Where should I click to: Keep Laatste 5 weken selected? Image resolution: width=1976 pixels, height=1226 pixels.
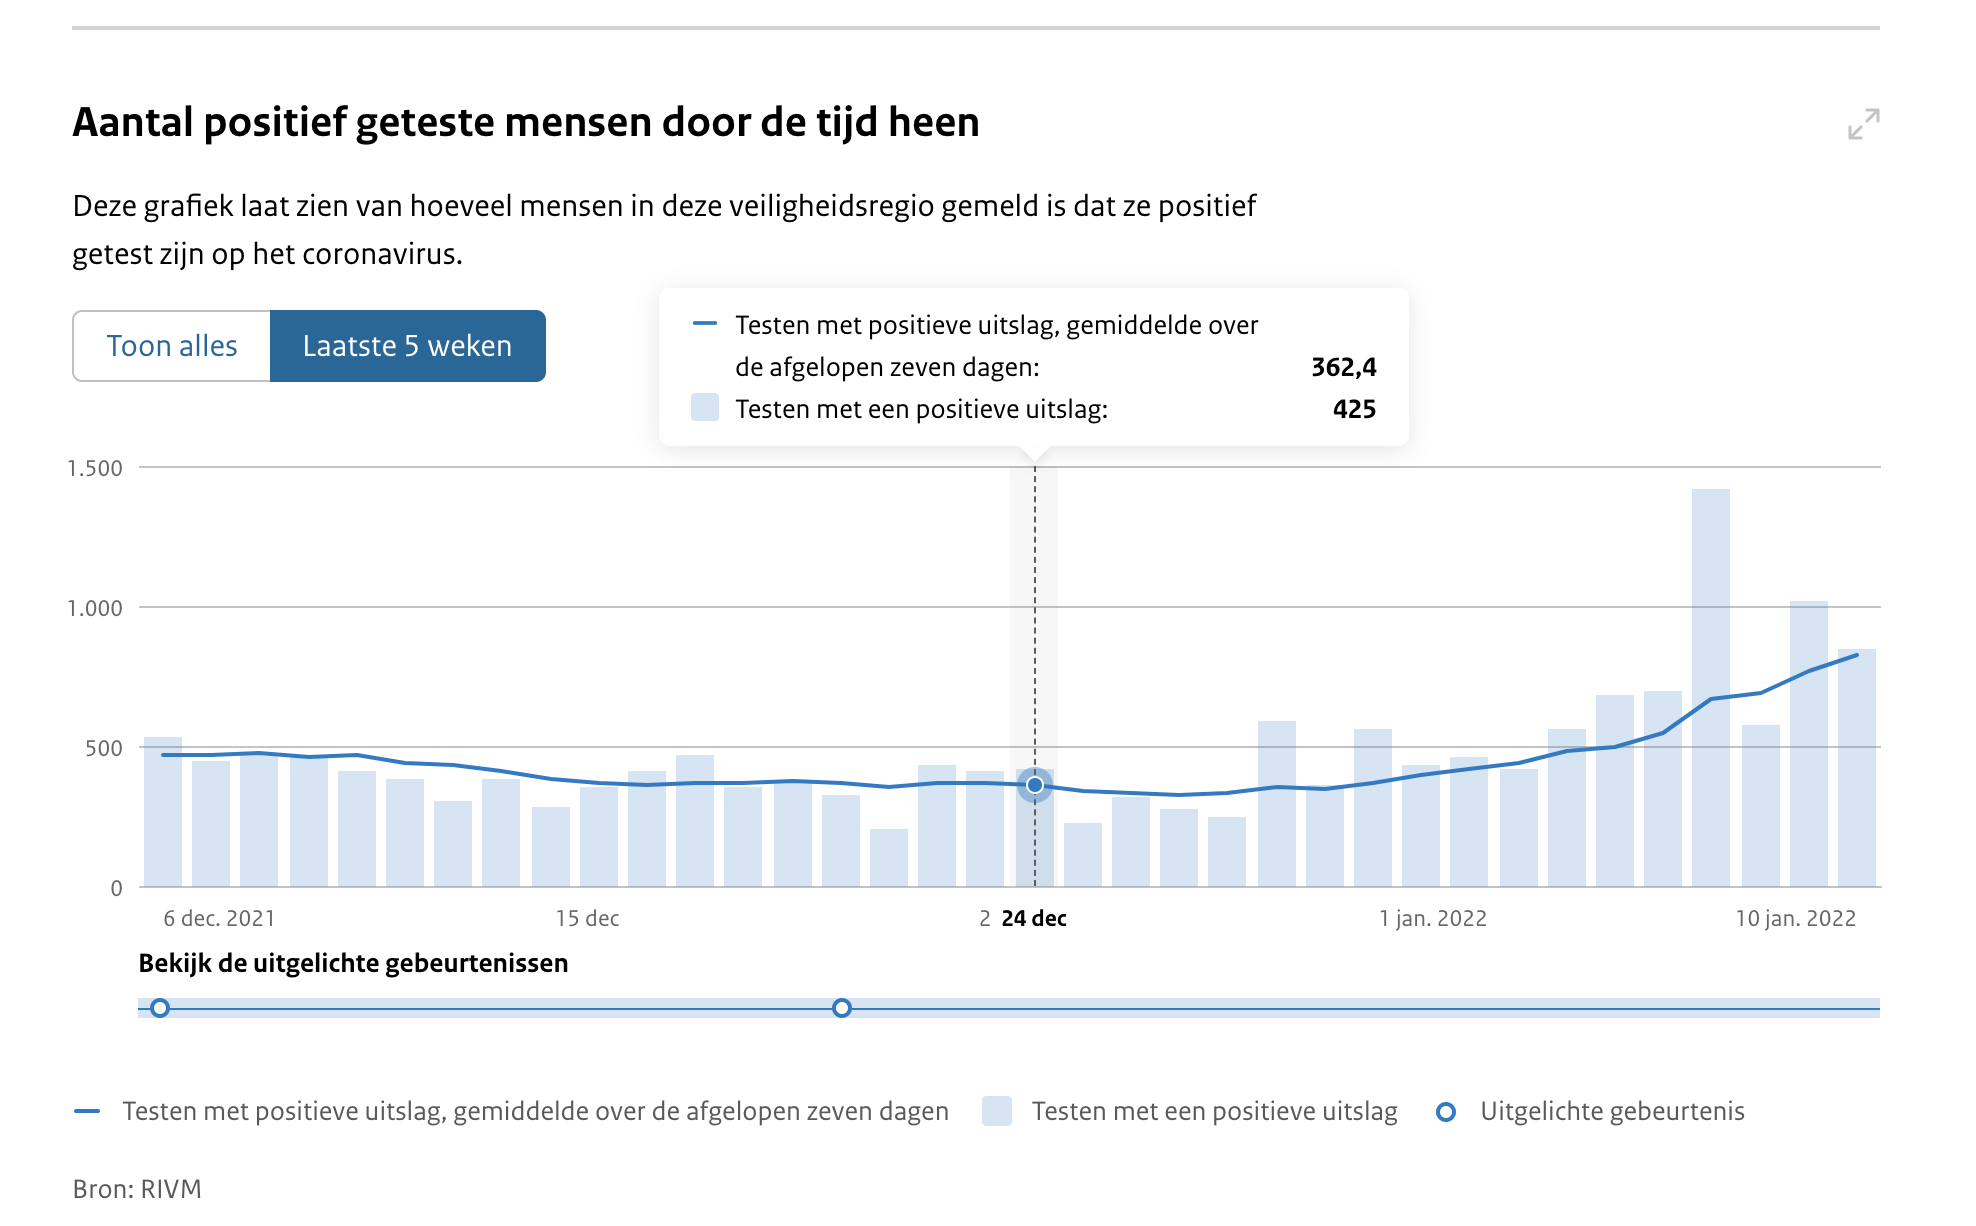[406, 346]
